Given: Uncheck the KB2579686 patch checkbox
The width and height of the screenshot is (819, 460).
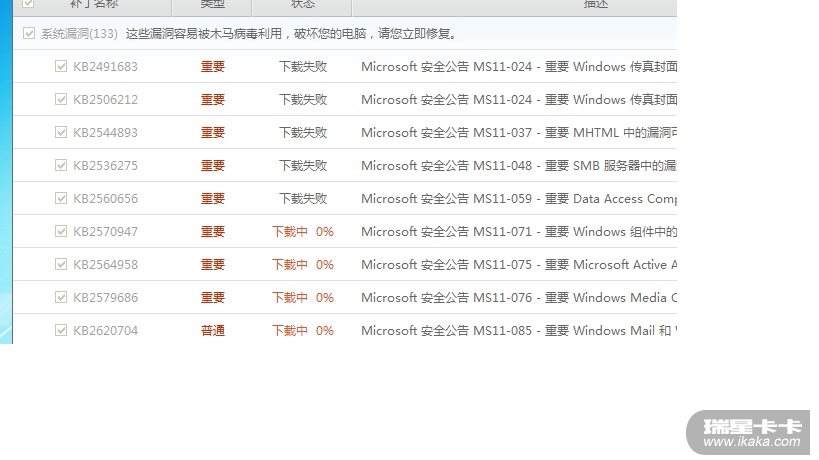Looking at the screenshot, I should (x=61, y=297).
